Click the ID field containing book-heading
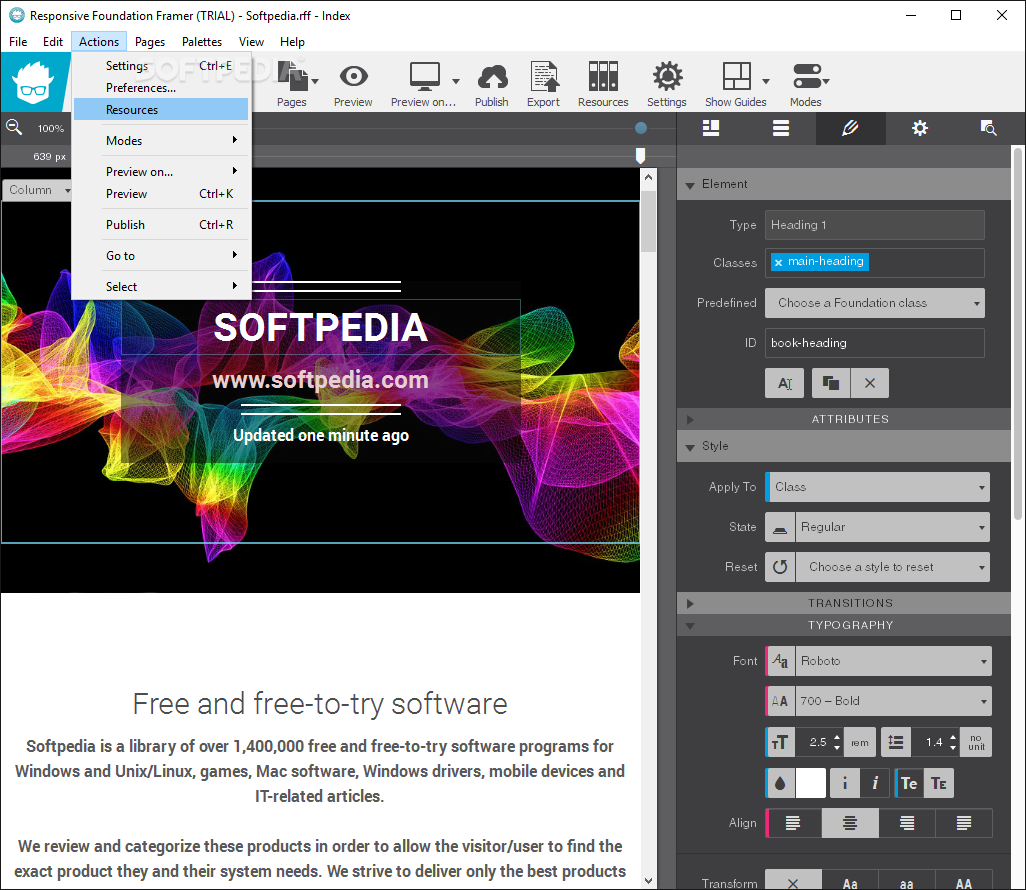1026x890 pixels. point(875,343)
